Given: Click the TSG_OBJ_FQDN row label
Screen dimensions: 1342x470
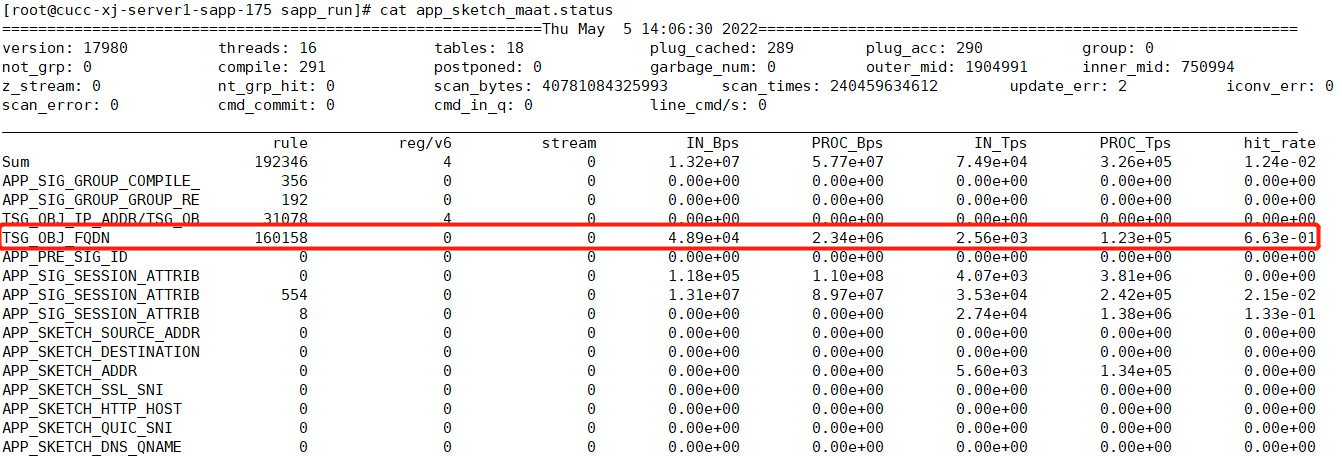Looking at the screenshot, I should [55, 238].
